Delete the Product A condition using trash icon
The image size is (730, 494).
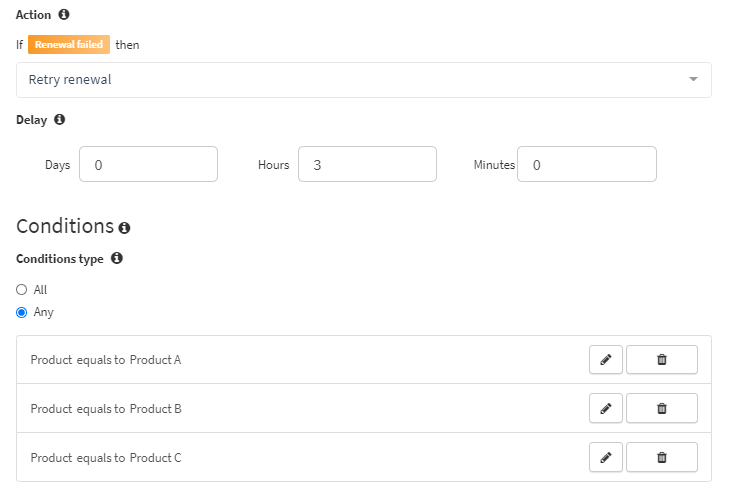(x=662, y=359)
